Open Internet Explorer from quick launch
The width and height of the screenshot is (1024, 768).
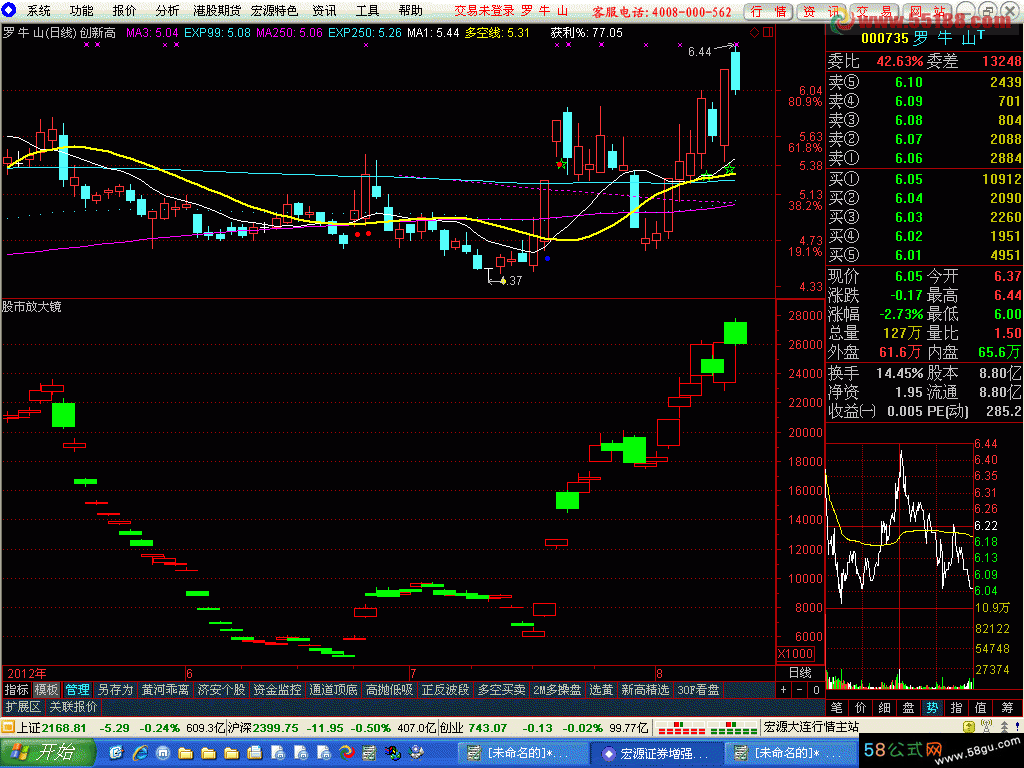coord(139,751)
